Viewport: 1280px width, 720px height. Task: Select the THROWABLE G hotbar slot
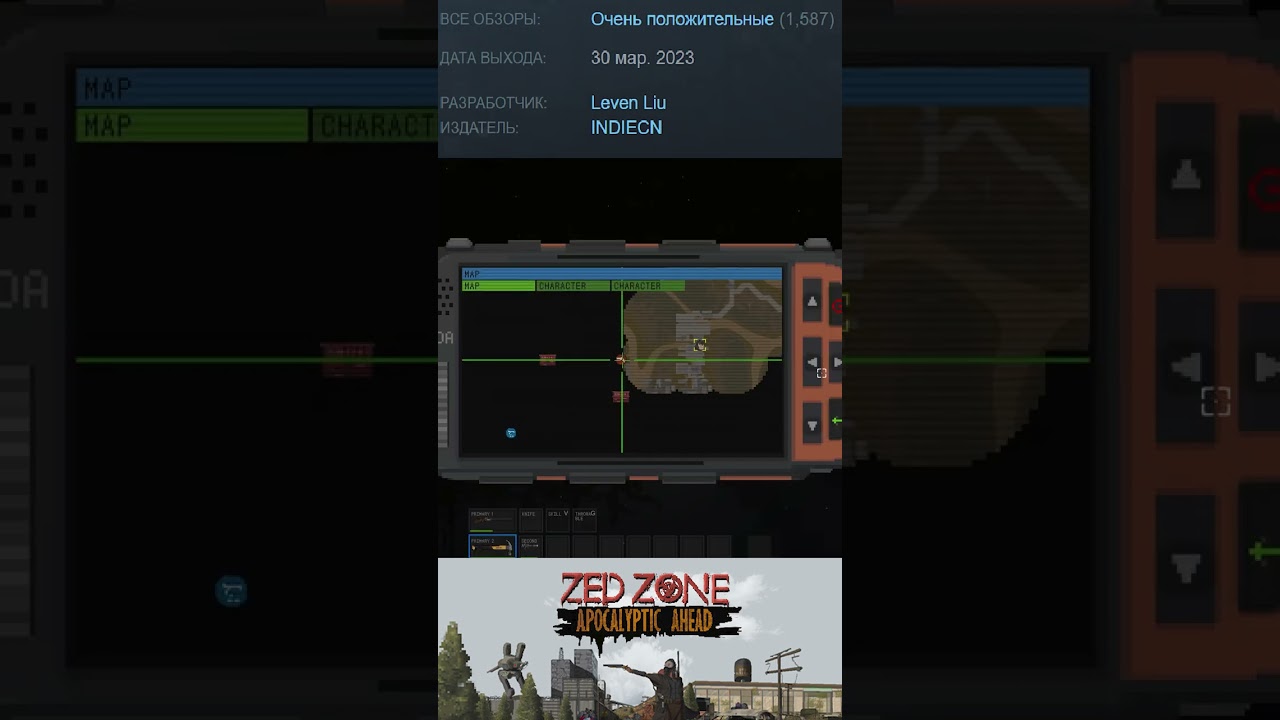[585, 520]
